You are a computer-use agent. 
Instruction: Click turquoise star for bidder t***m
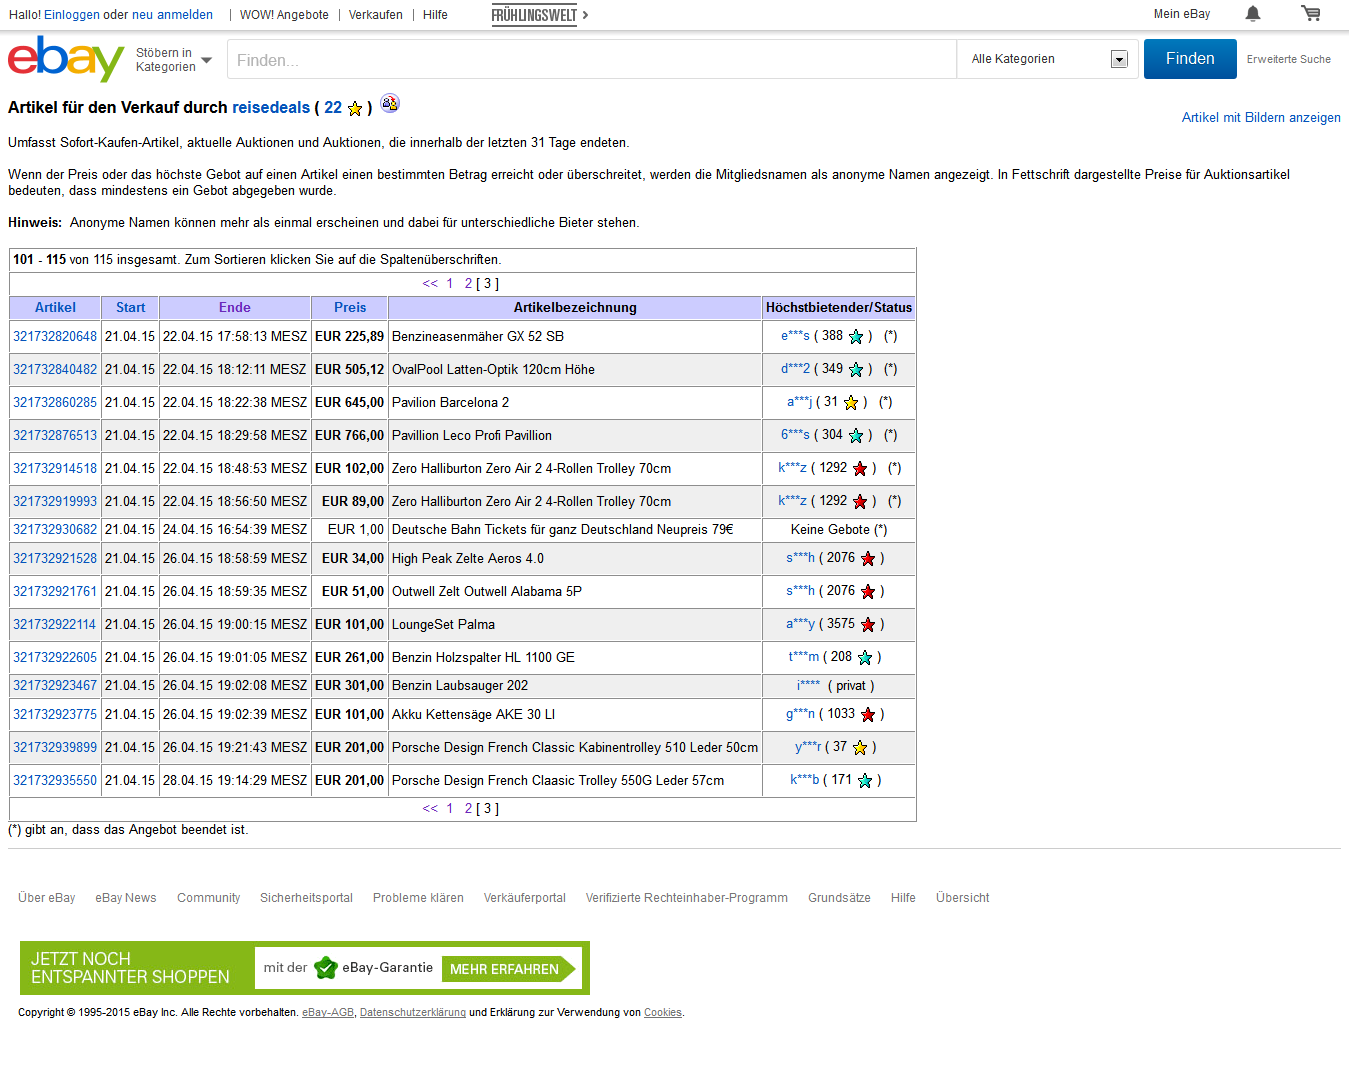[x=865, y=657]
